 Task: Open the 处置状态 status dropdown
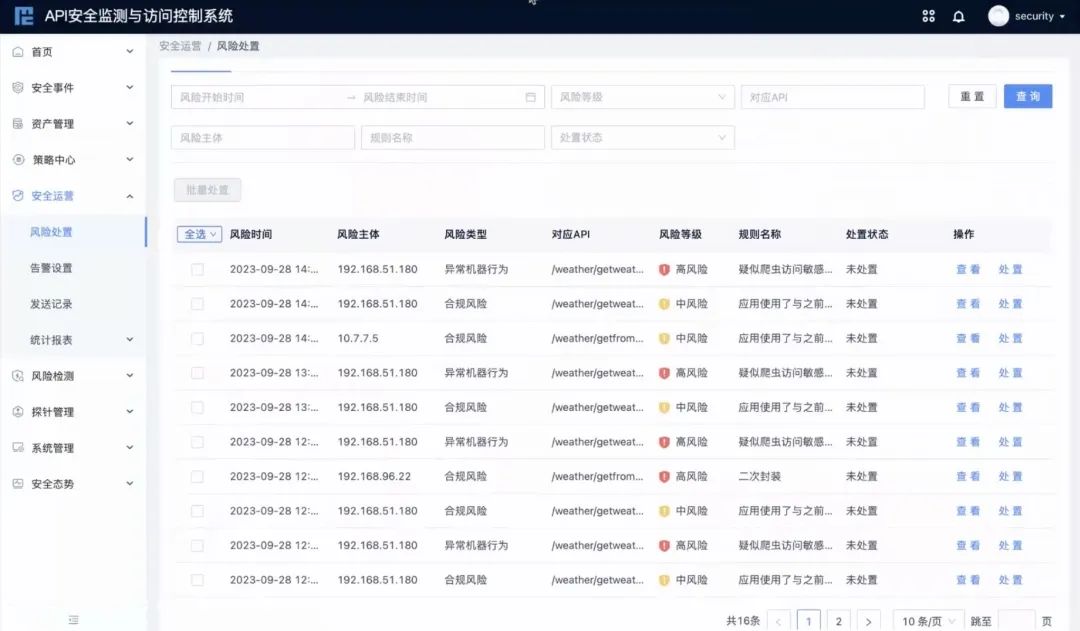[x=643, y=136]
